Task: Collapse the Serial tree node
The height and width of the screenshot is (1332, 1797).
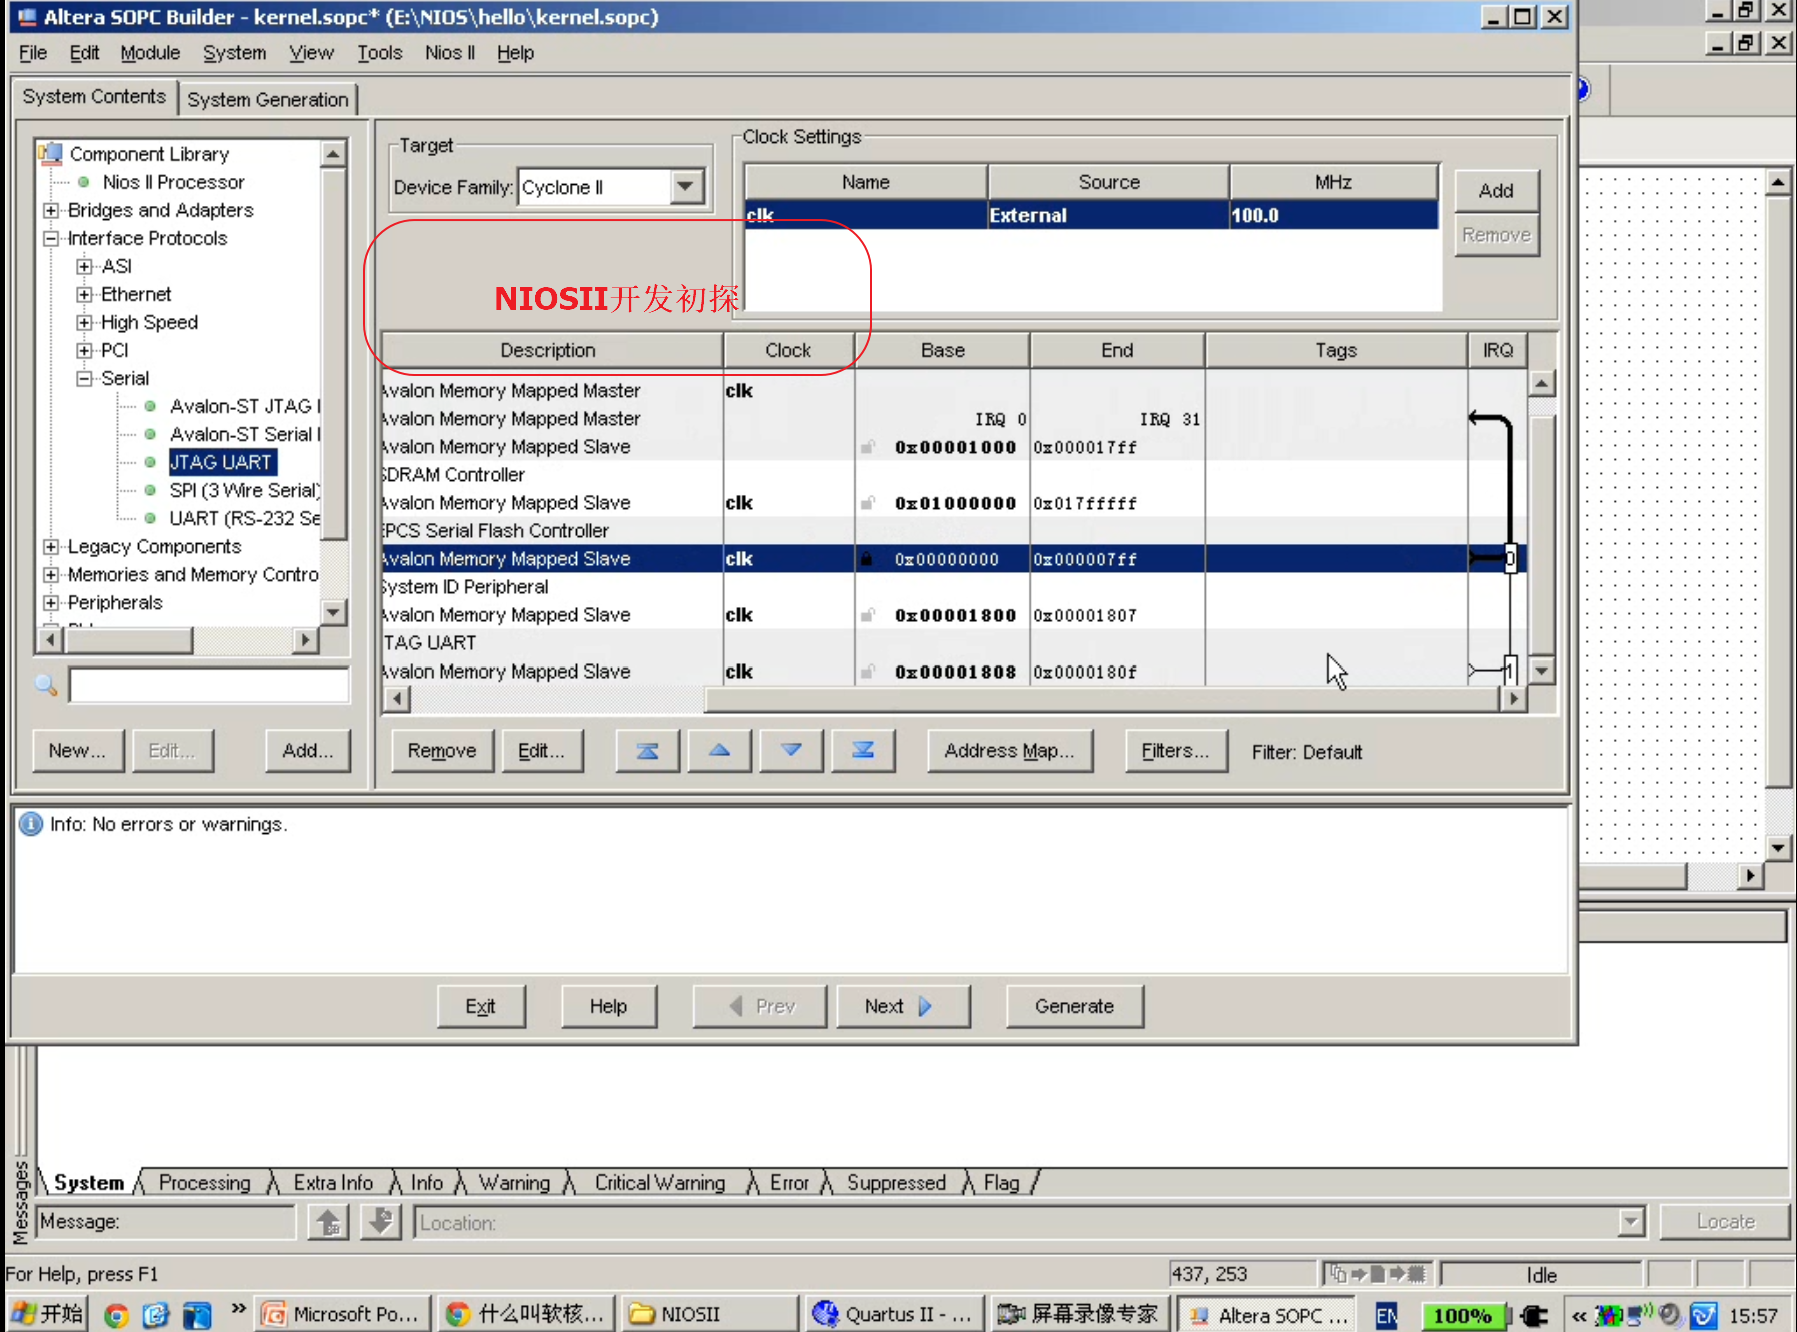Action: [x=84, y=378]
